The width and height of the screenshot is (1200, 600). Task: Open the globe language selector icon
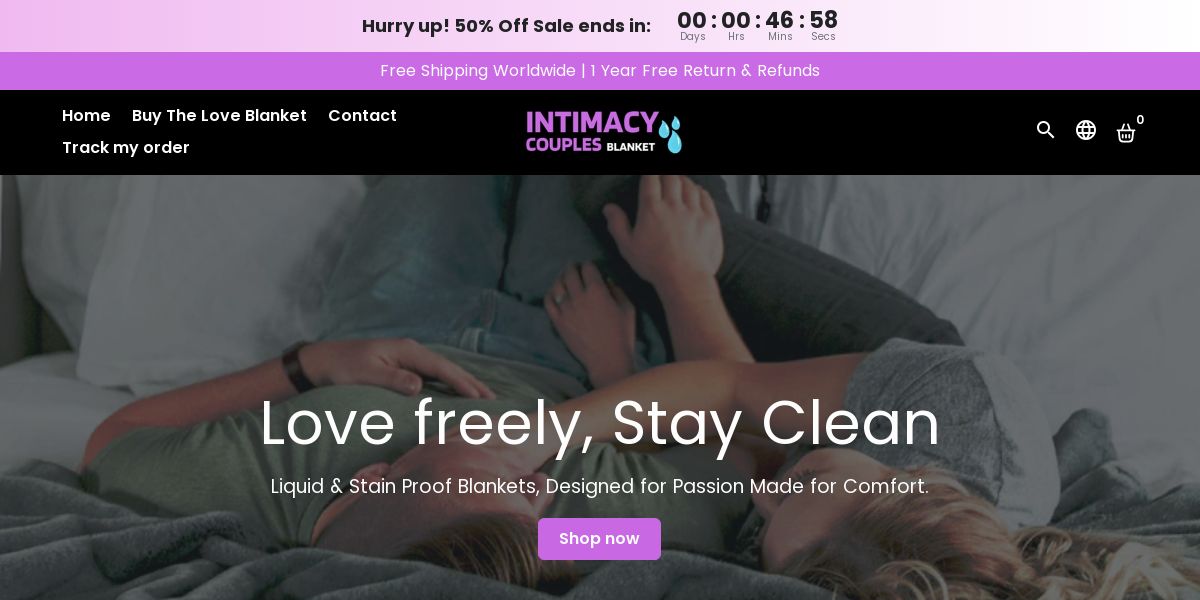[x=1086, y=130]
